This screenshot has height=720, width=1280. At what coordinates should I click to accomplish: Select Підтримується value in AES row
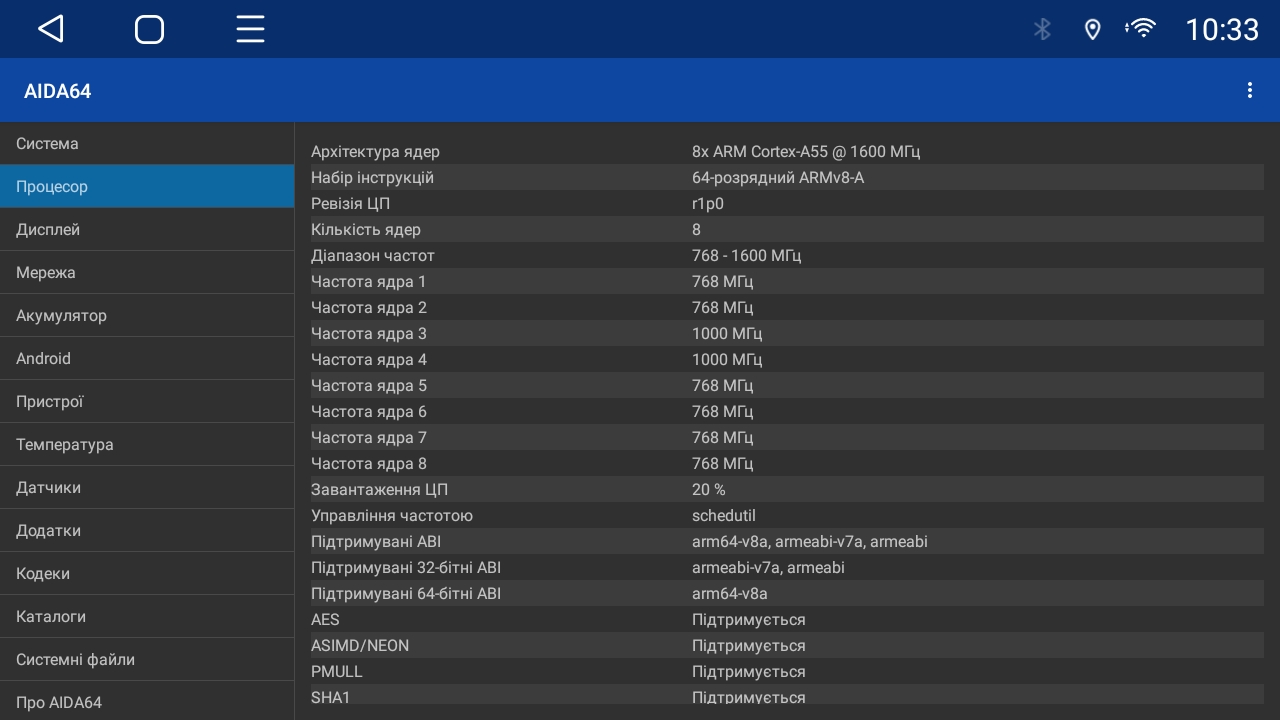(749, 620)
